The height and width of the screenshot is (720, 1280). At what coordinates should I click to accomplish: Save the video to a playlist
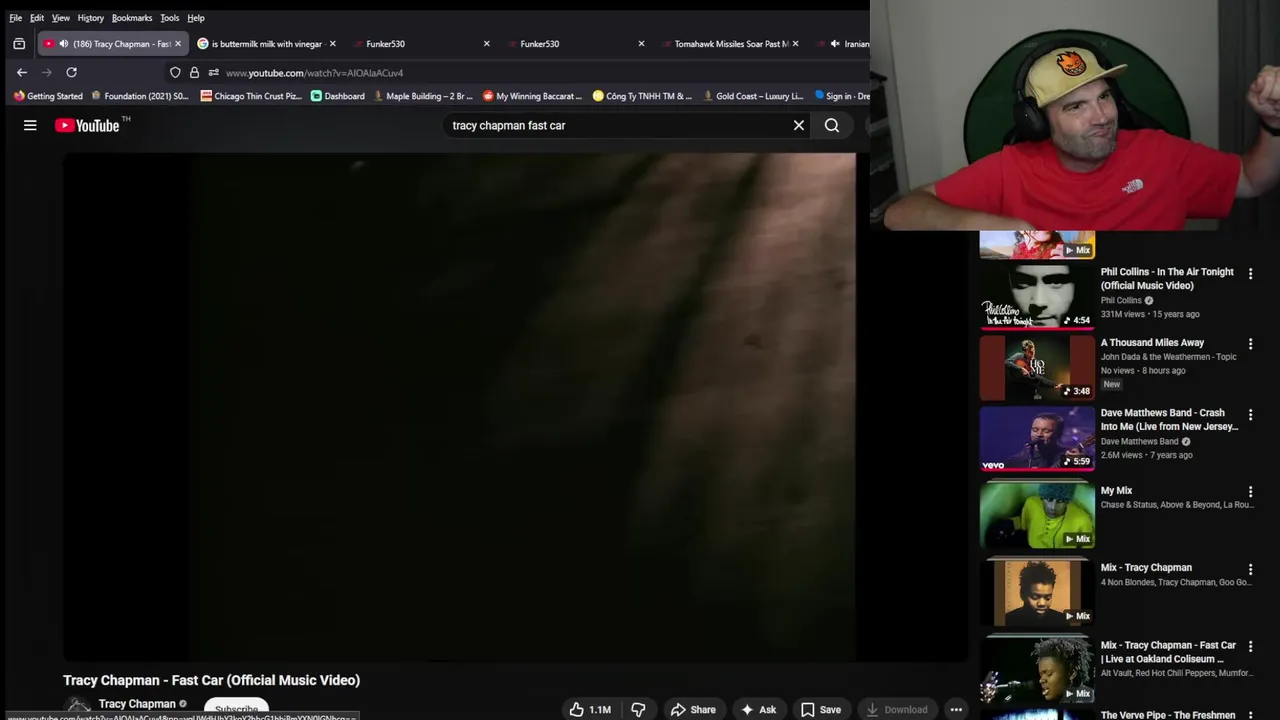[x=820, y=709]
